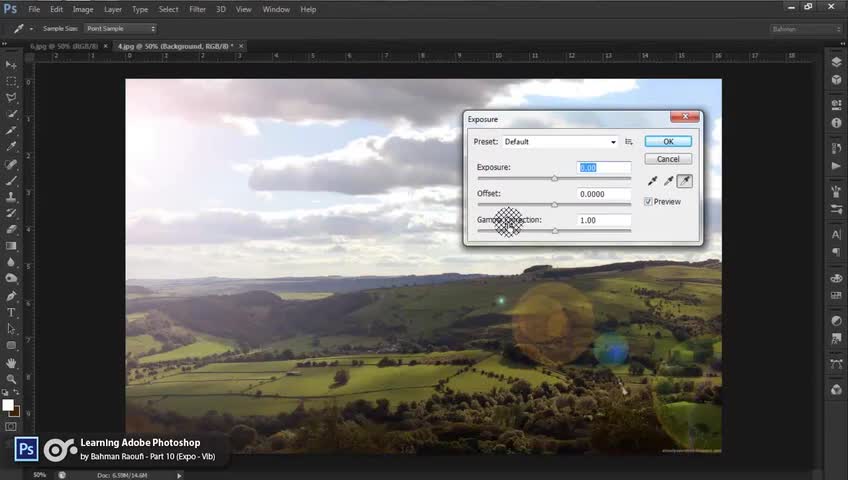Expand the status bar info arrow
The height and width of the screenshot is (480, 848).
coord(179,475)
